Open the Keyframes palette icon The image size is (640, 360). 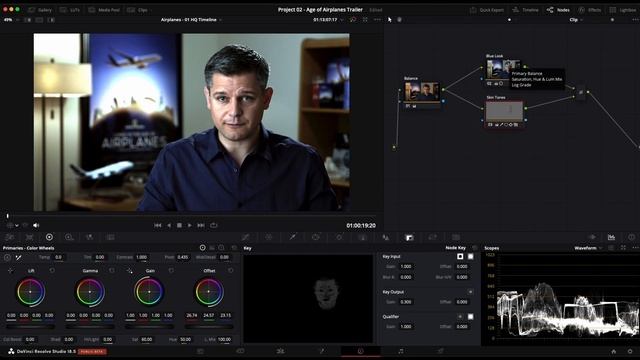pyautogui.click(x=592, y=237)
